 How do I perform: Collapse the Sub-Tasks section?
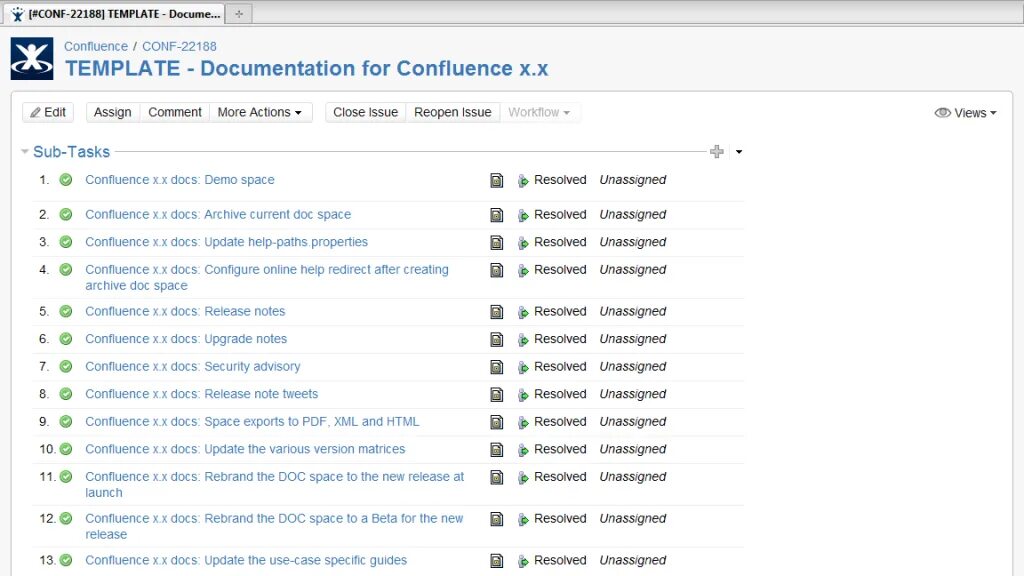click(25, 152)
